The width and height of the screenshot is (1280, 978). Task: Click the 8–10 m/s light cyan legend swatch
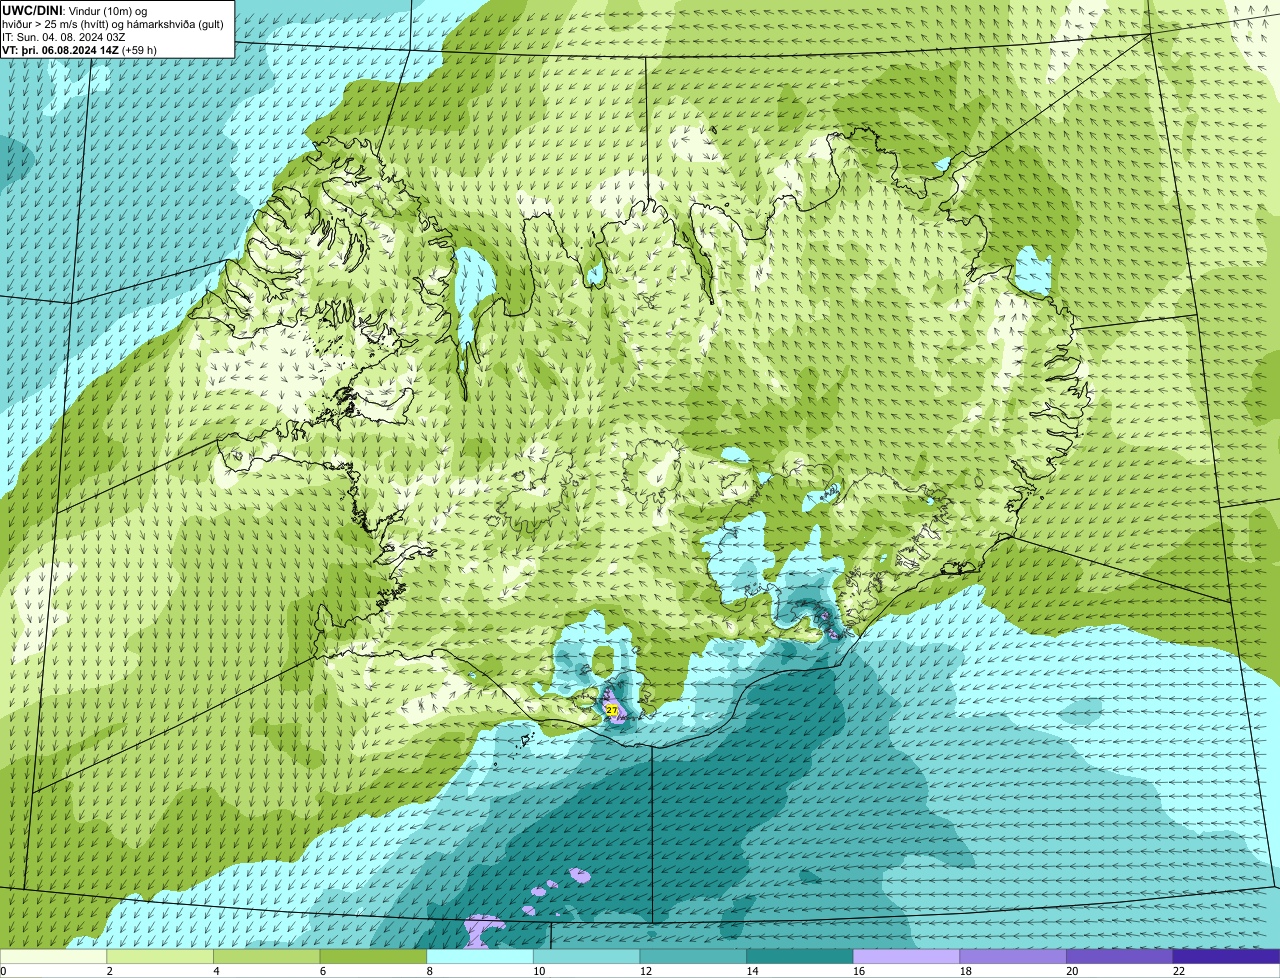[x=480, y=956]
